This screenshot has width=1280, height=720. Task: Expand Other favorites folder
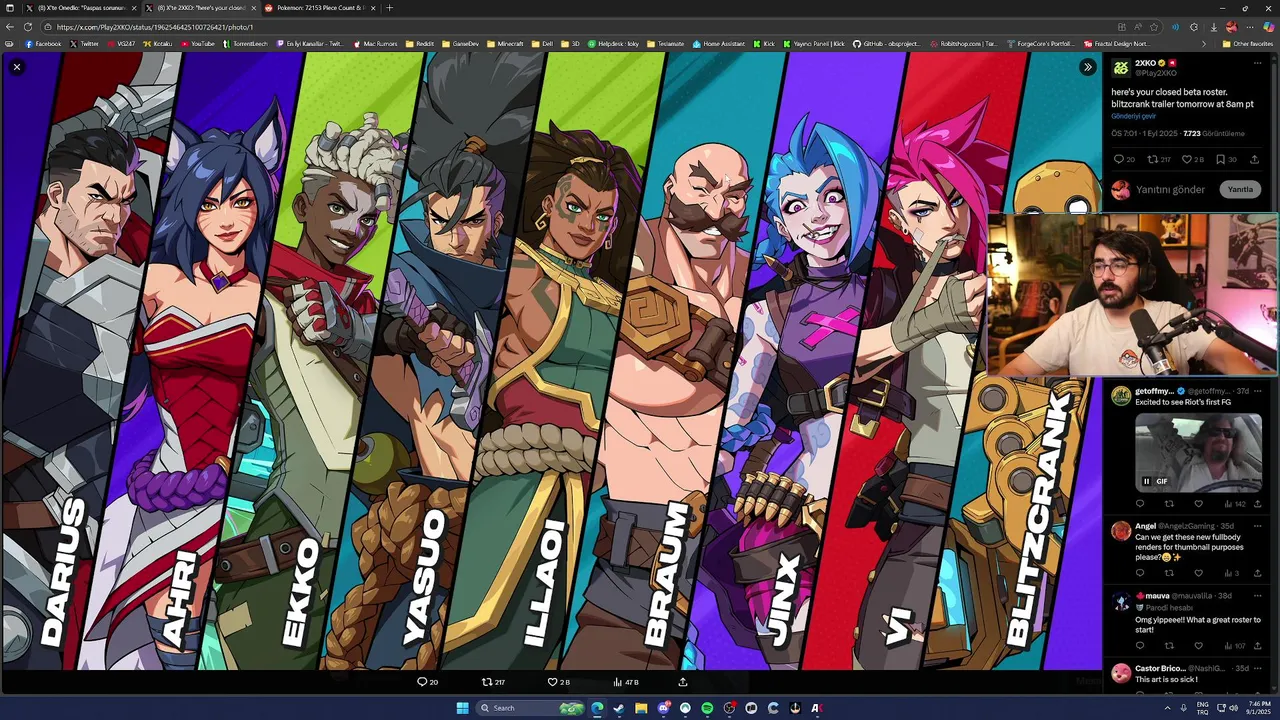1250,44
